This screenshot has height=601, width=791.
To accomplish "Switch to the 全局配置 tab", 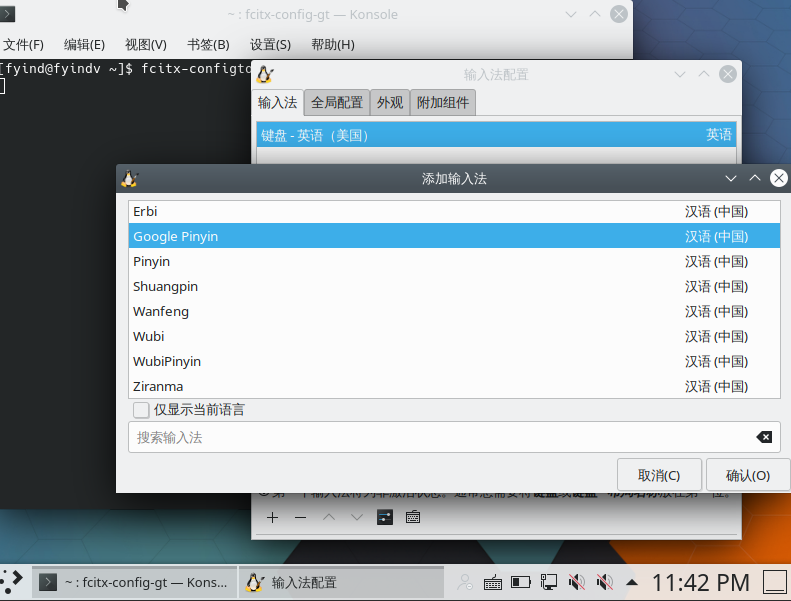I will coord(337,103).
